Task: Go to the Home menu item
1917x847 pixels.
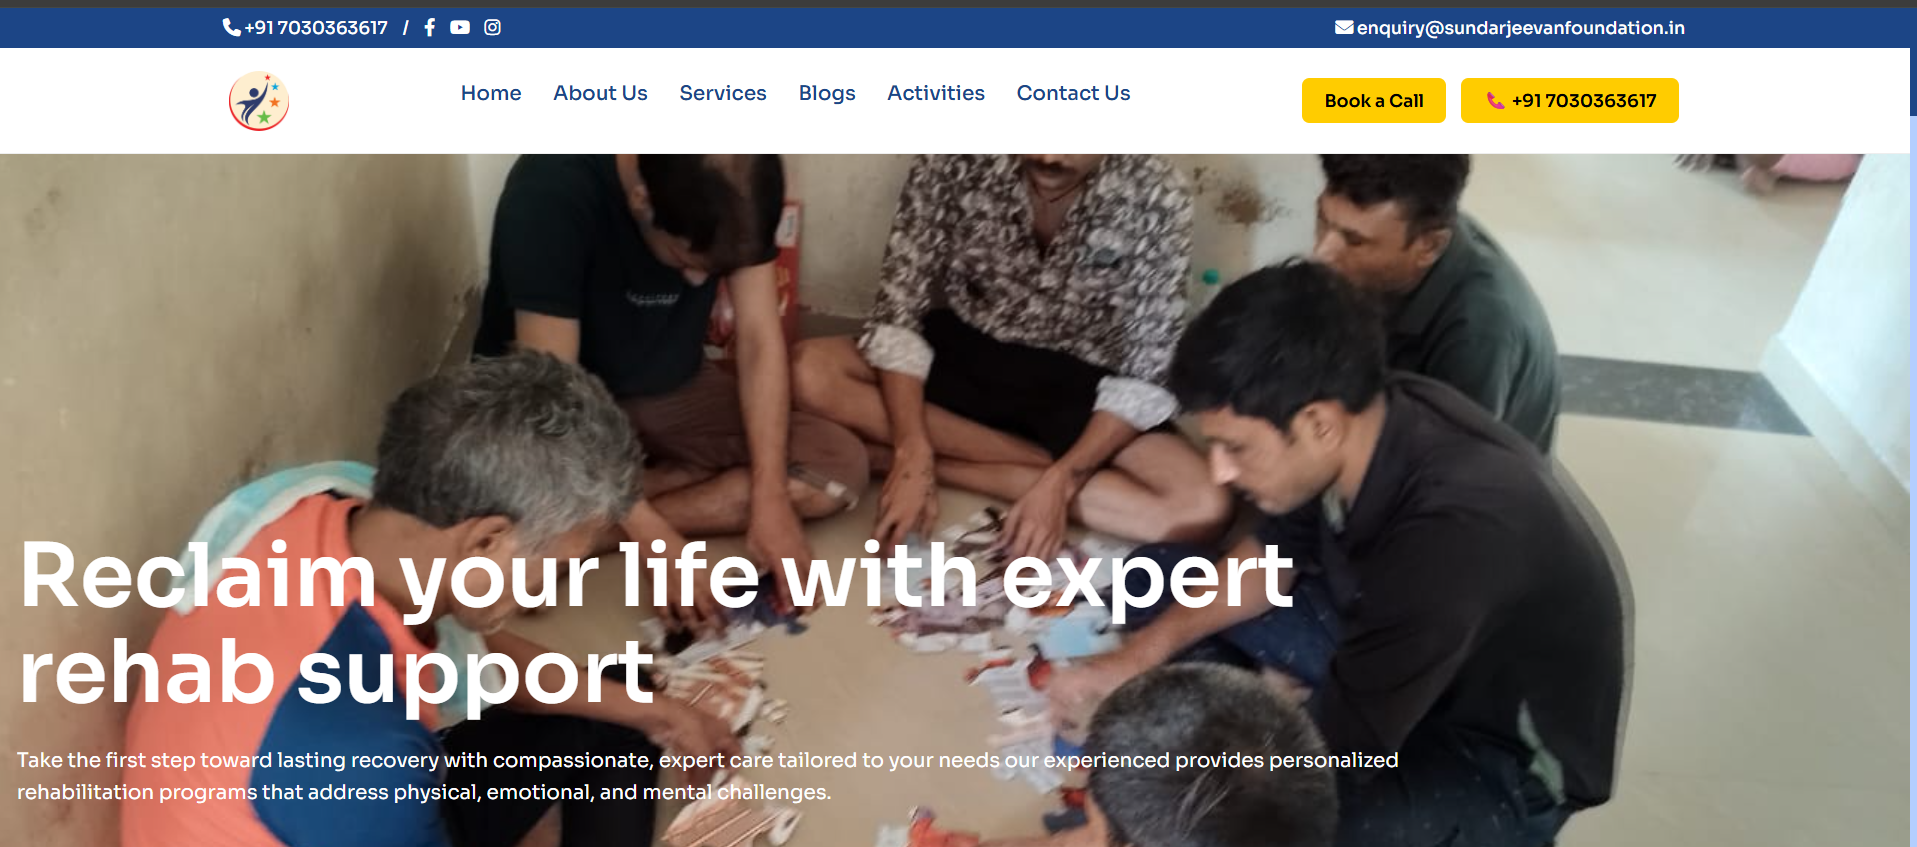Action: (x=491, y=93)
